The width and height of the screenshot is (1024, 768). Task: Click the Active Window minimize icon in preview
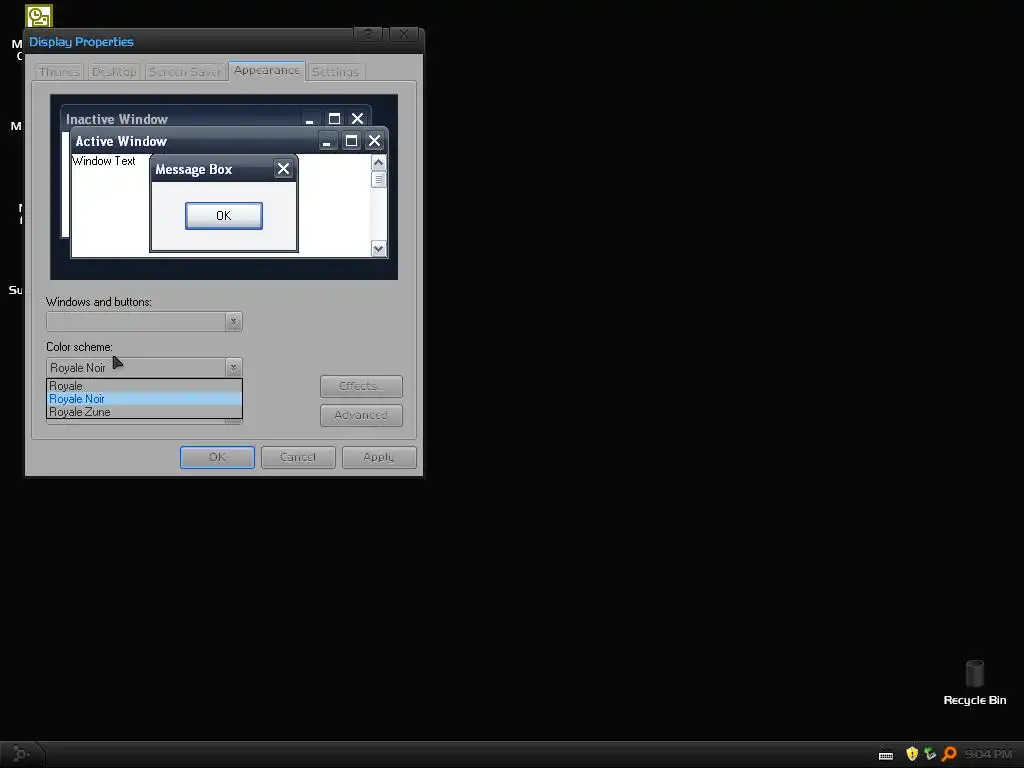click(327, 140)
